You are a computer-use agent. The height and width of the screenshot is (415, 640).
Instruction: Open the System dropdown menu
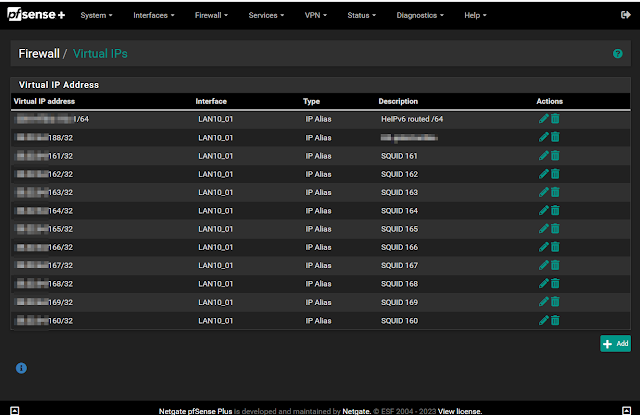click(96, 16)
